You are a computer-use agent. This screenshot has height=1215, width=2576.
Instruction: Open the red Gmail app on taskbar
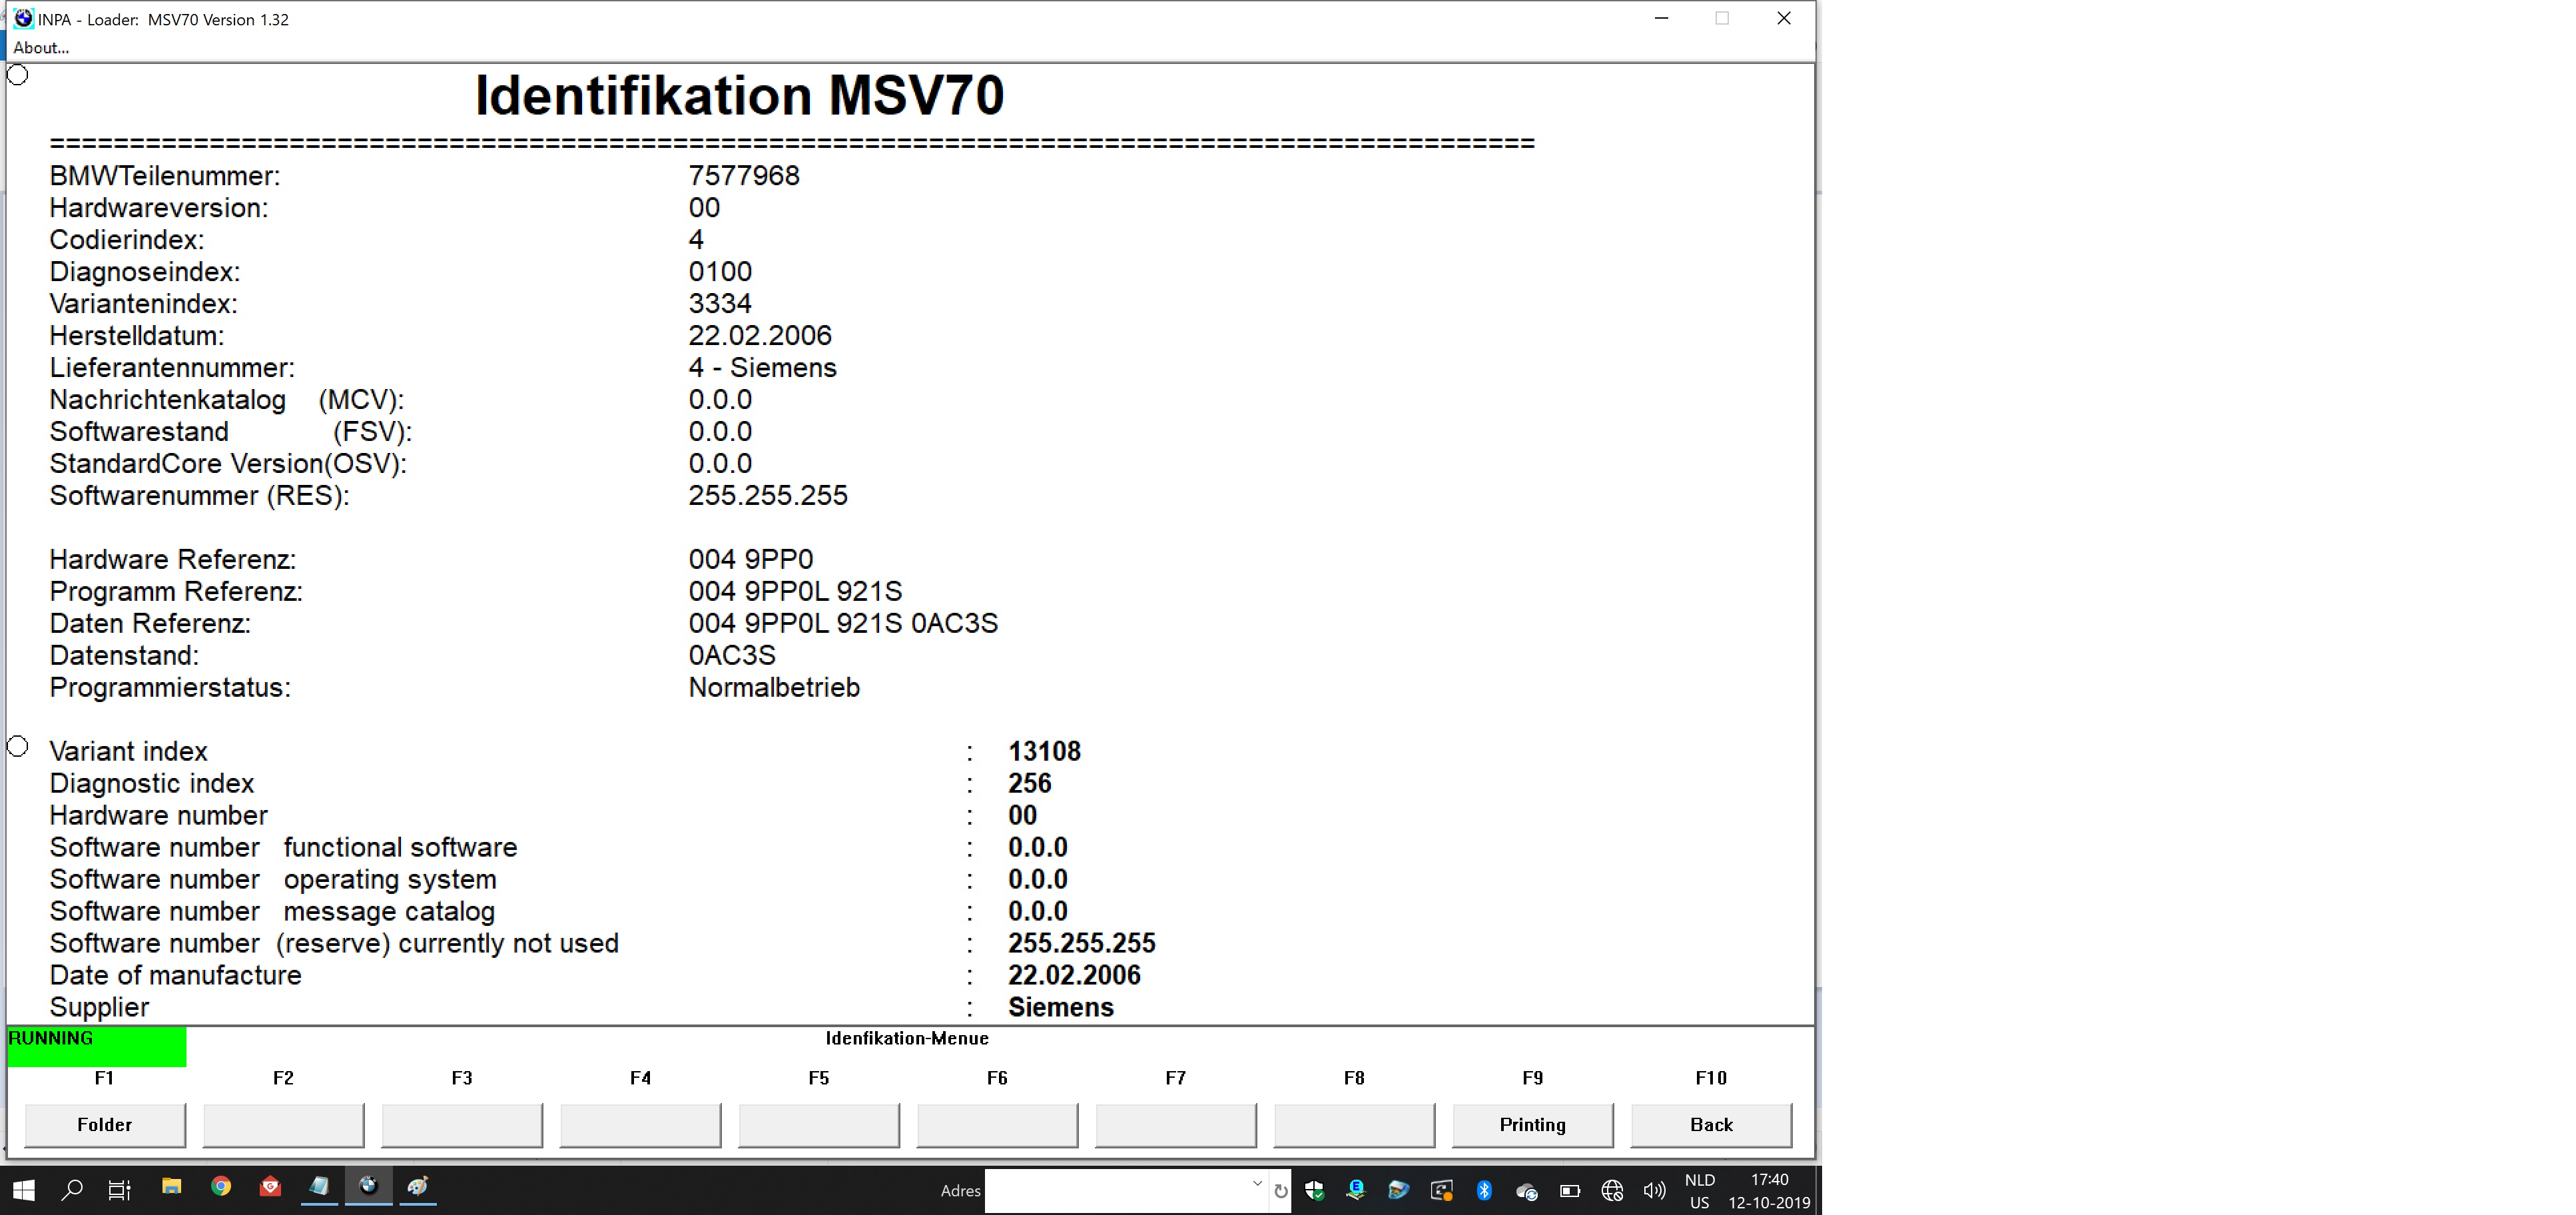click(x=270, y=1187)
